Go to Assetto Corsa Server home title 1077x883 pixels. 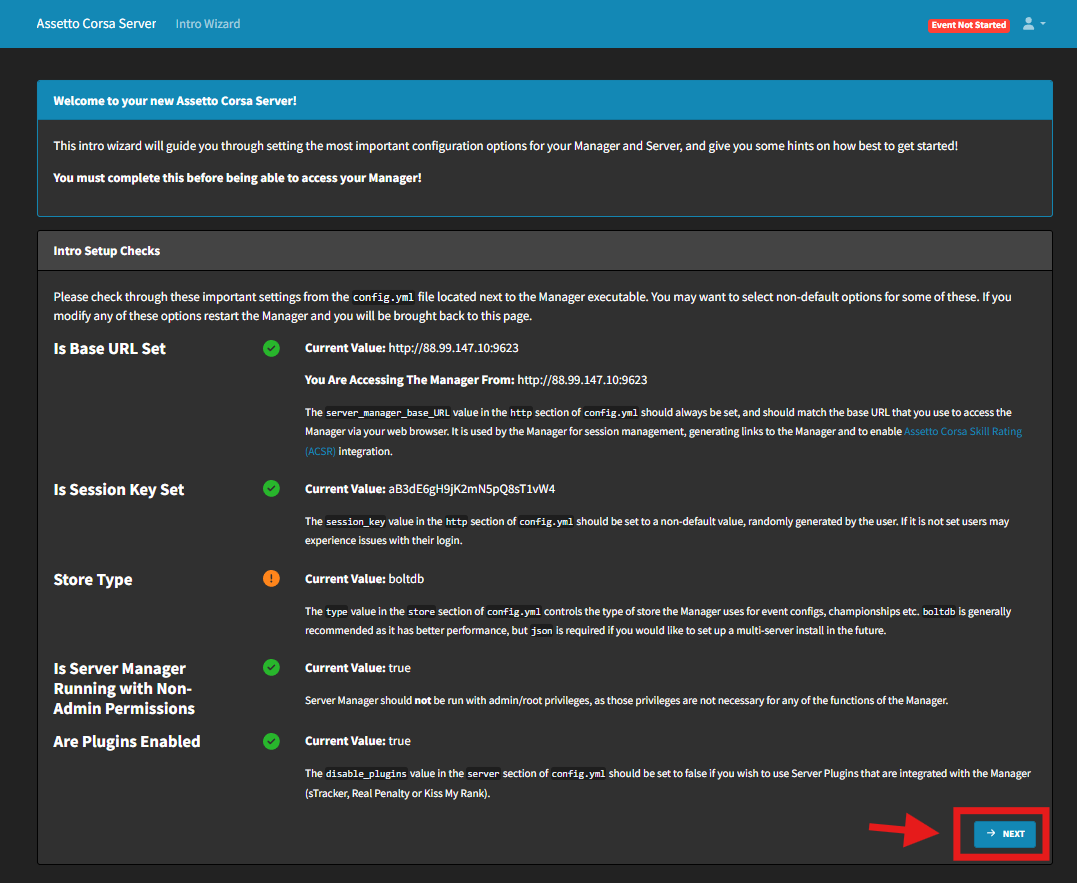[x=96, y=24]
